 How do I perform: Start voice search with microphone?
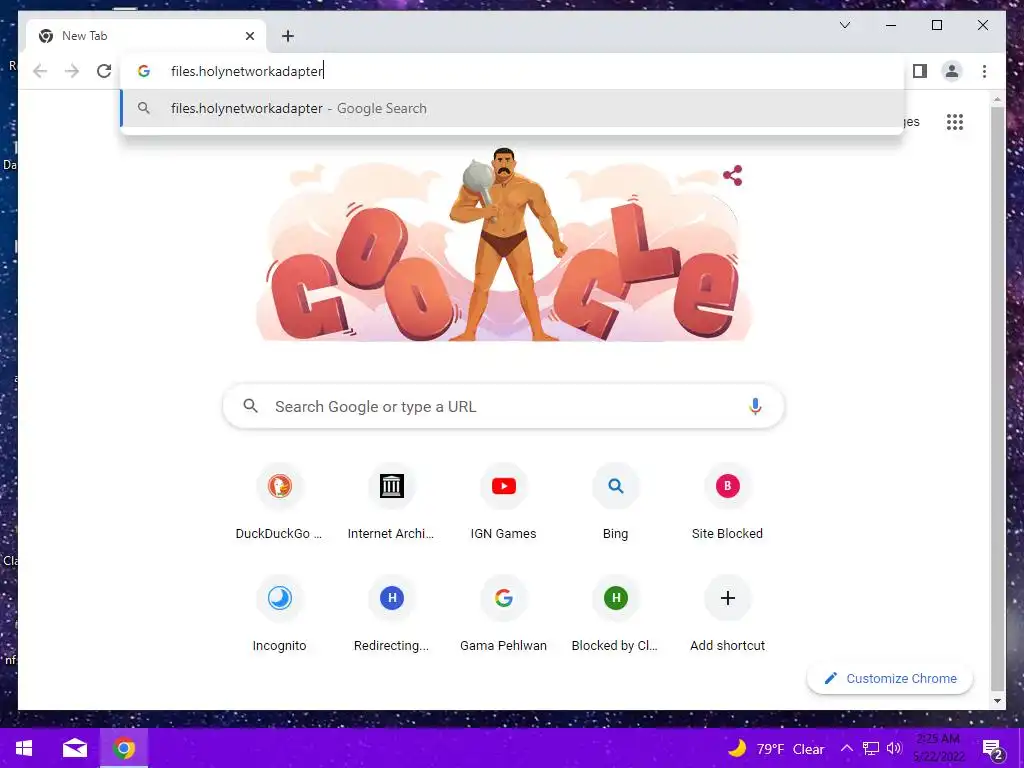[755, 406]
